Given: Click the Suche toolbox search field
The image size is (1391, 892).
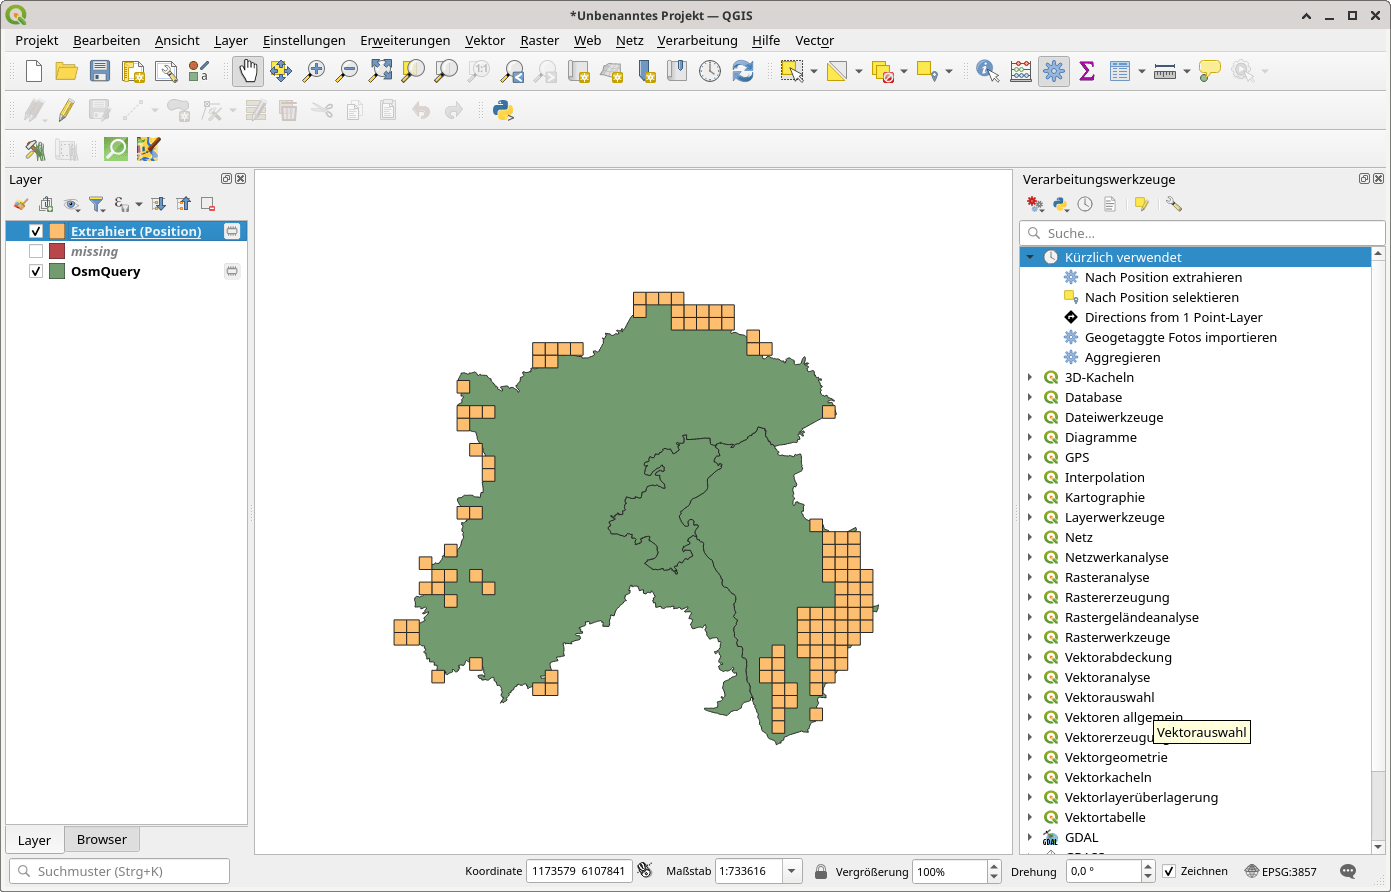Looking at the screenshot, I should click(x=1202, y=233).
